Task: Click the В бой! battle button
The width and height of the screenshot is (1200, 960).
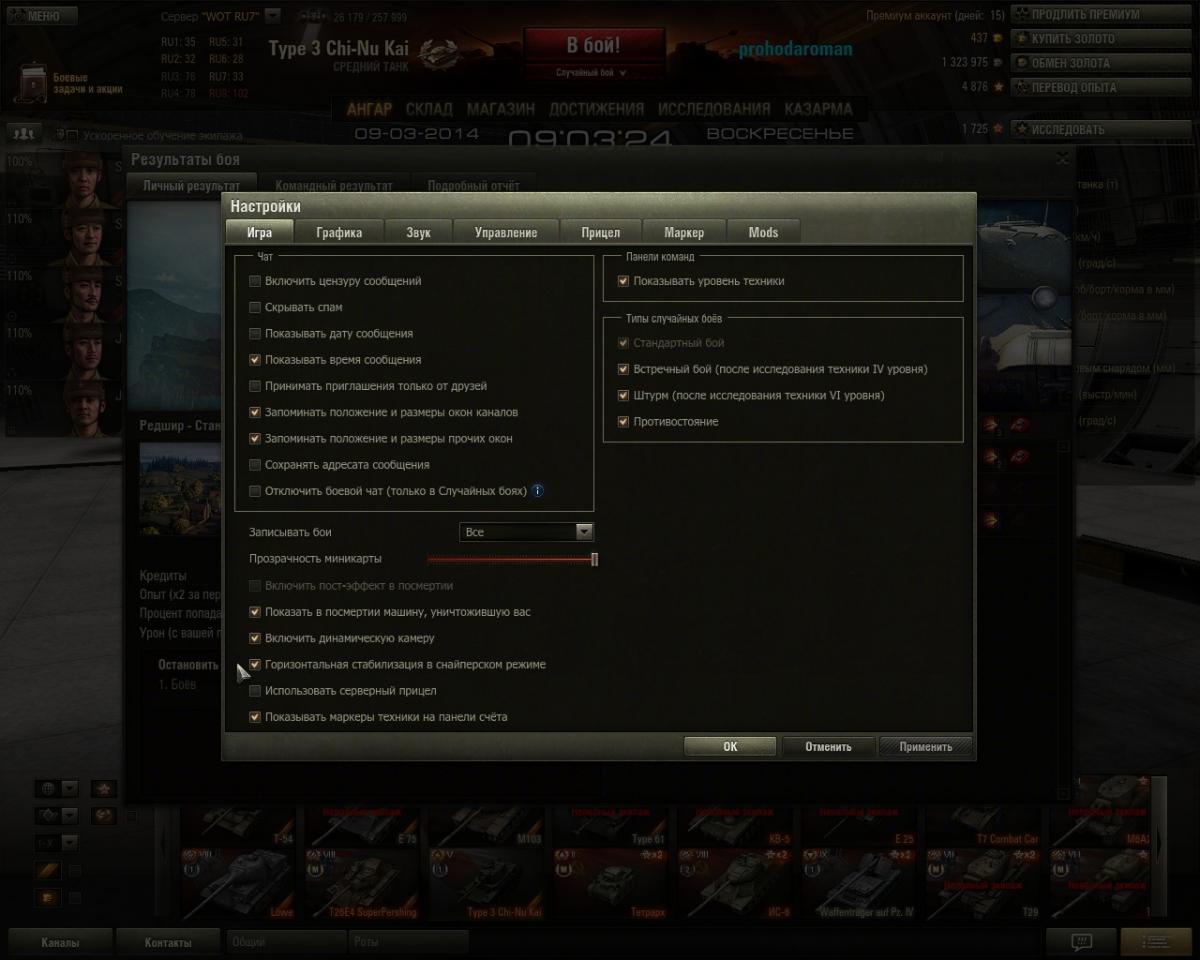Action: click(x=593, y=45)
